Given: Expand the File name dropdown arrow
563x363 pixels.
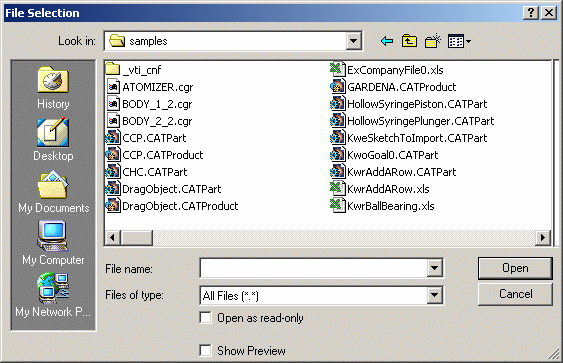Looking at the screenshot, I should pyautogui.click(x=434, y=268).
